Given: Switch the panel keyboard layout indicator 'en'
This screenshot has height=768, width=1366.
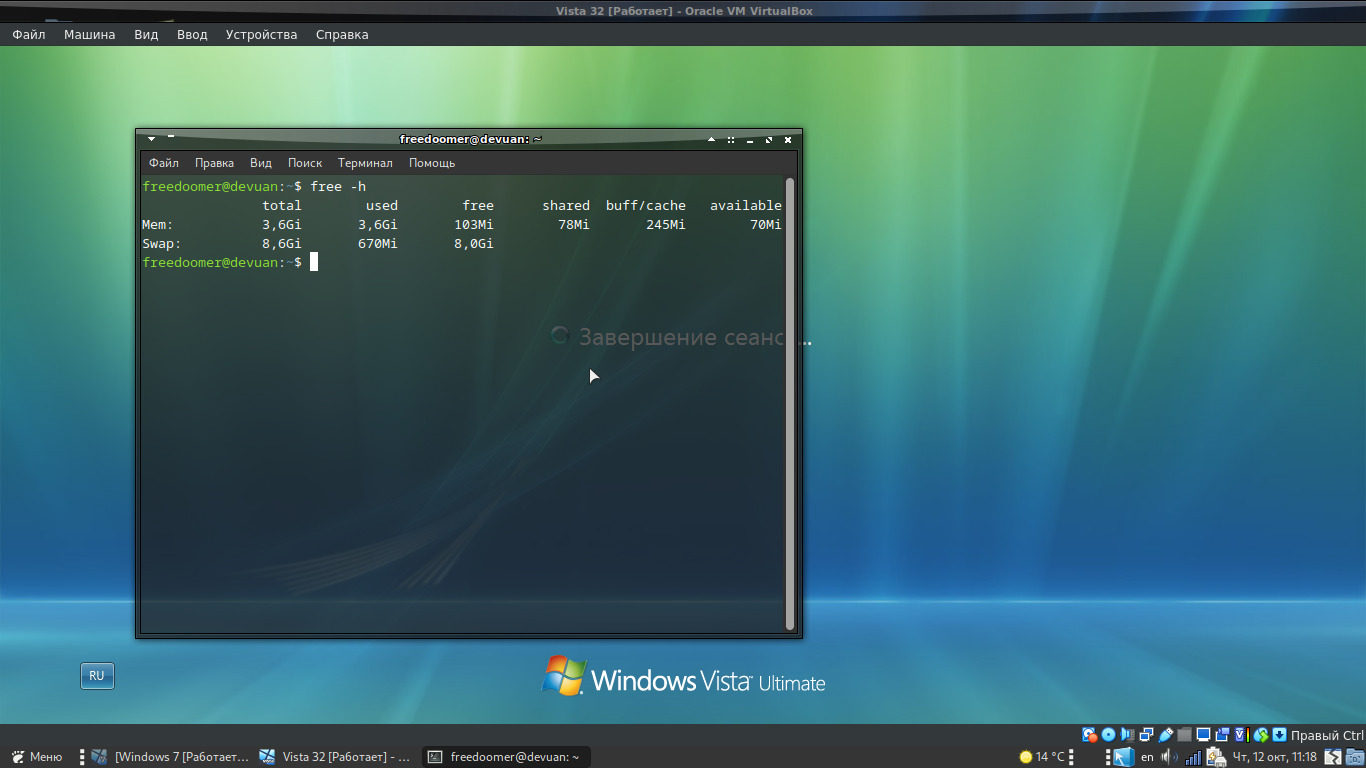Looking at the screenshot, I should pyautogui.click(x=1147, y=757).
